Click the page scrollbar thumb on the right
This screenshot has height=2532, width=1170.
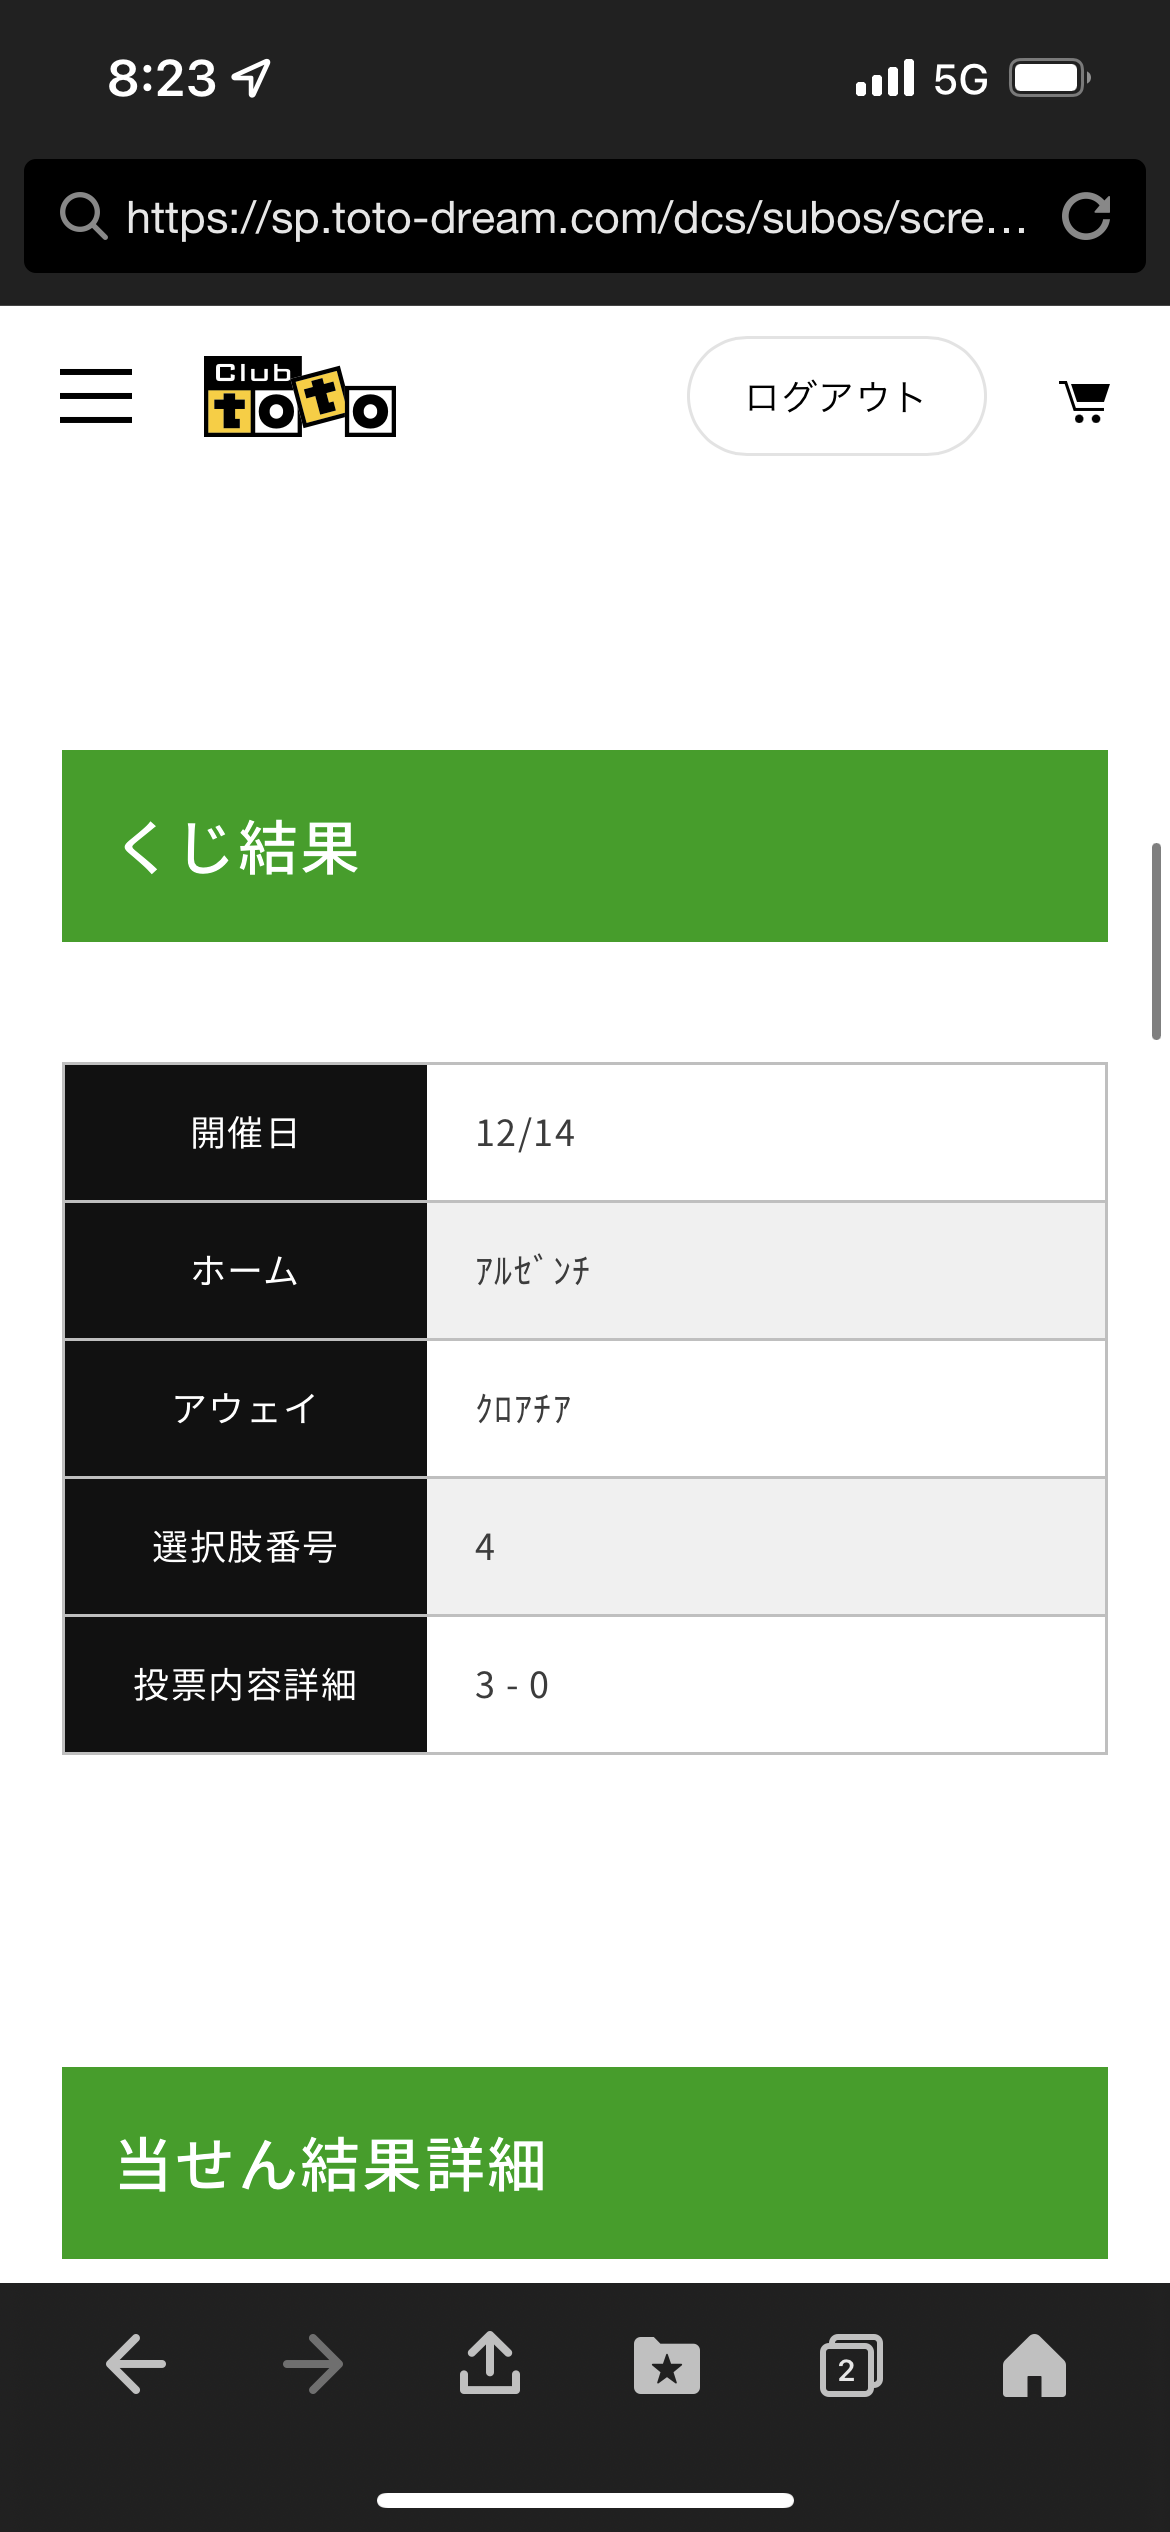click(1156, 941)
